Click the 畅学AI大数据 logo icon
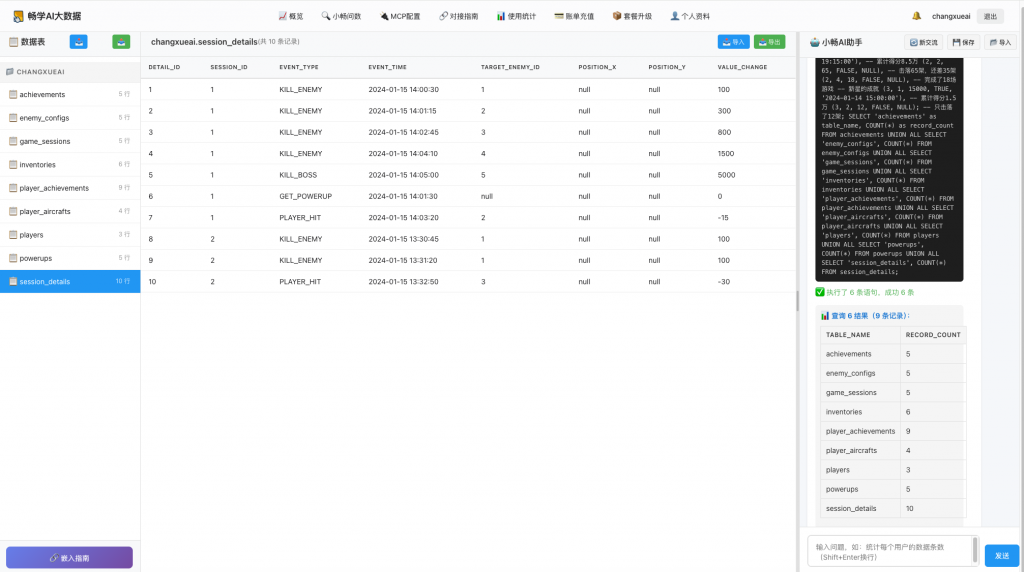This screenshot has width=1024, height=572. point(18,16)
